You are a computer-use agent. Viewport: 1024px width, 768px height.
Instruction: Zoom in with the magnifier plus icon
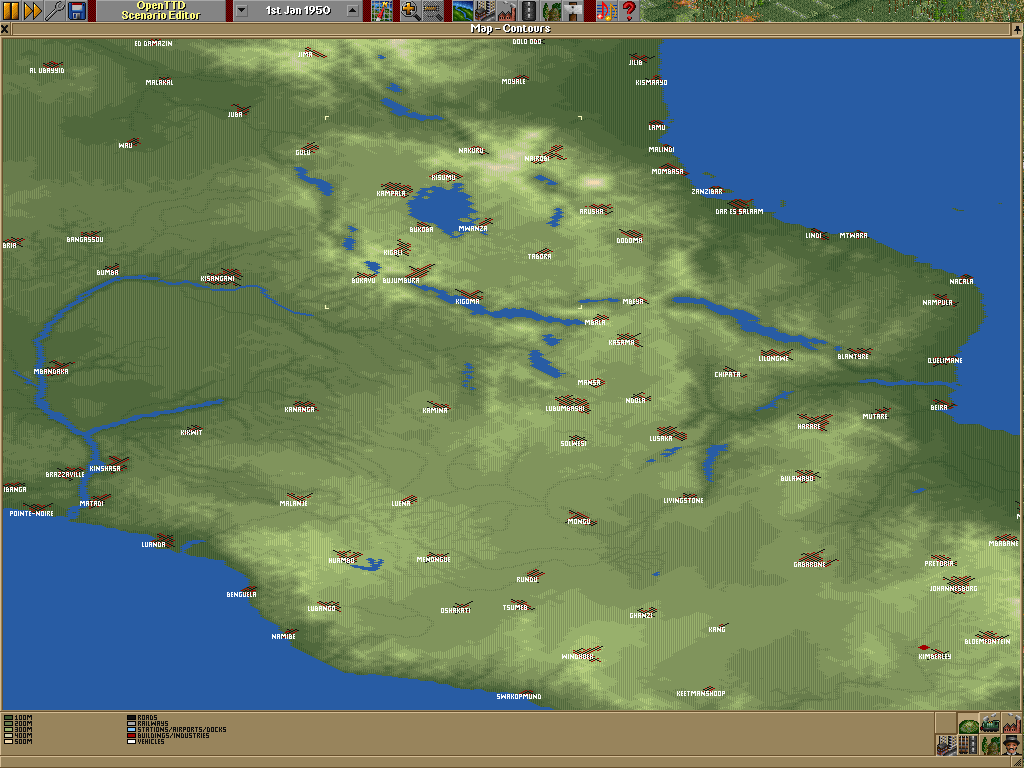[410, 10]
